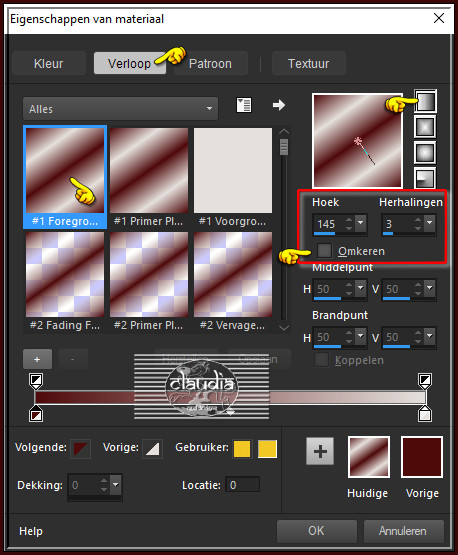Image resolution: width=458 pixels, height=555 pixels.
Task: Click the large plus add-to-palette button
Action: [x=320, y=451]
